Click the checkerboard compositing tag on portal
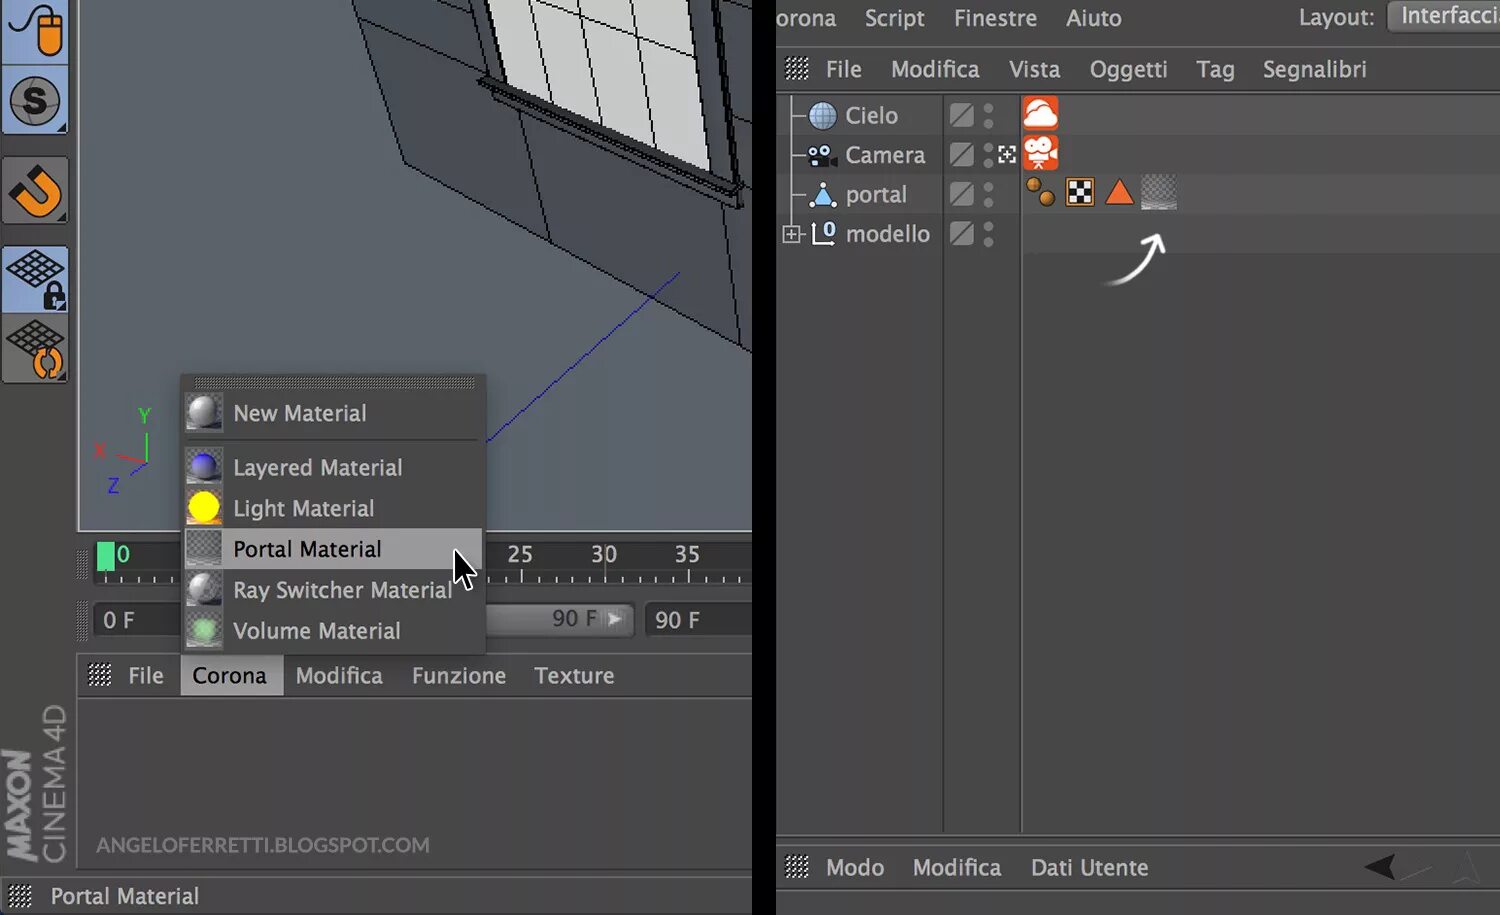The height and width of the screenshot is (915, 1500). (1080, 192)
